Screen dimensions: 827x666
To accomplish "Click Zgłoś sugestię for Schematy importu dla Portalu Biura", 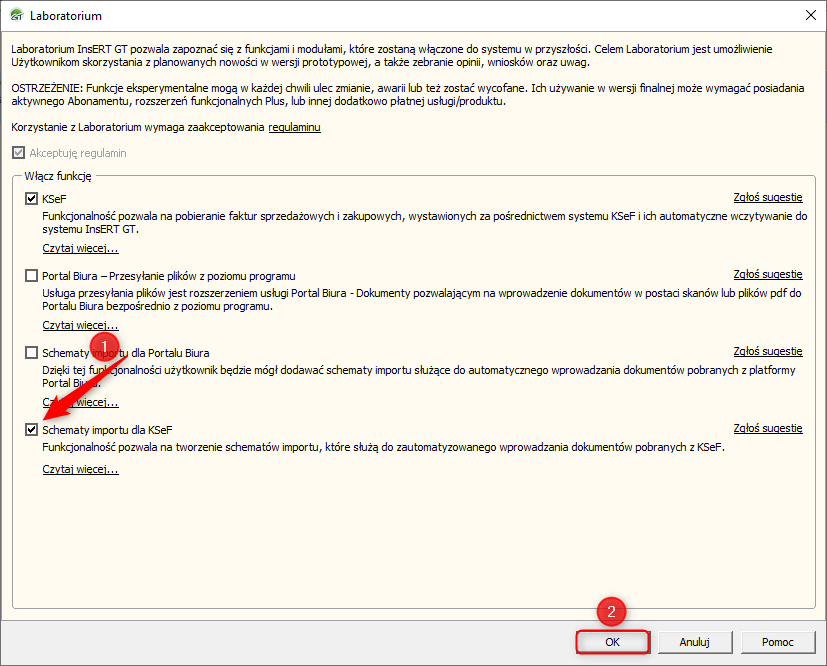I will [768, 351].
